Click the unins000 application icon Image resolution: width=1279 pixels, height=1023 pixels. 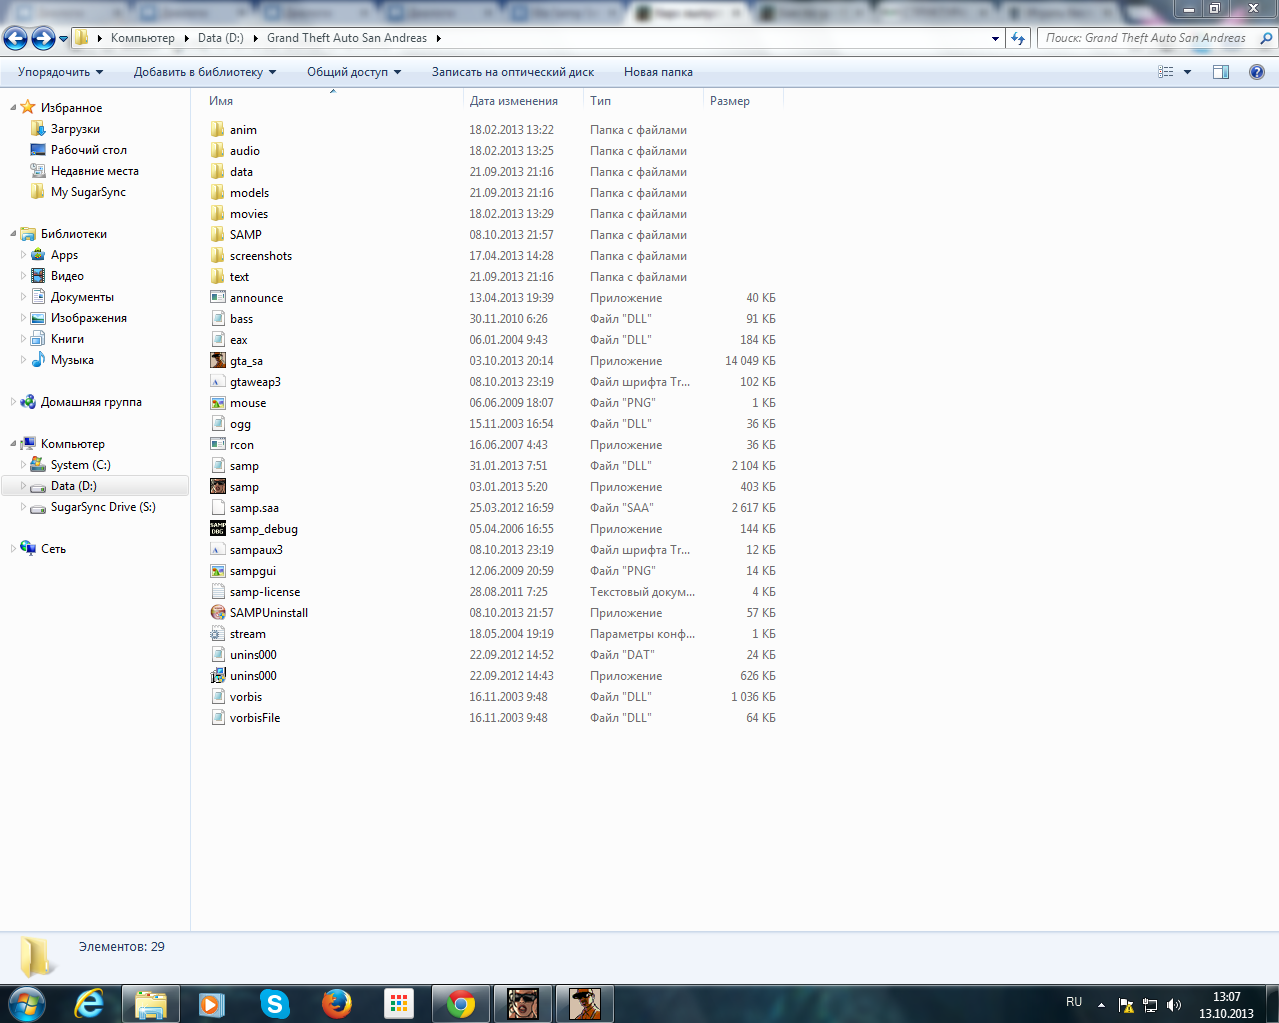(x=218, y=676)
